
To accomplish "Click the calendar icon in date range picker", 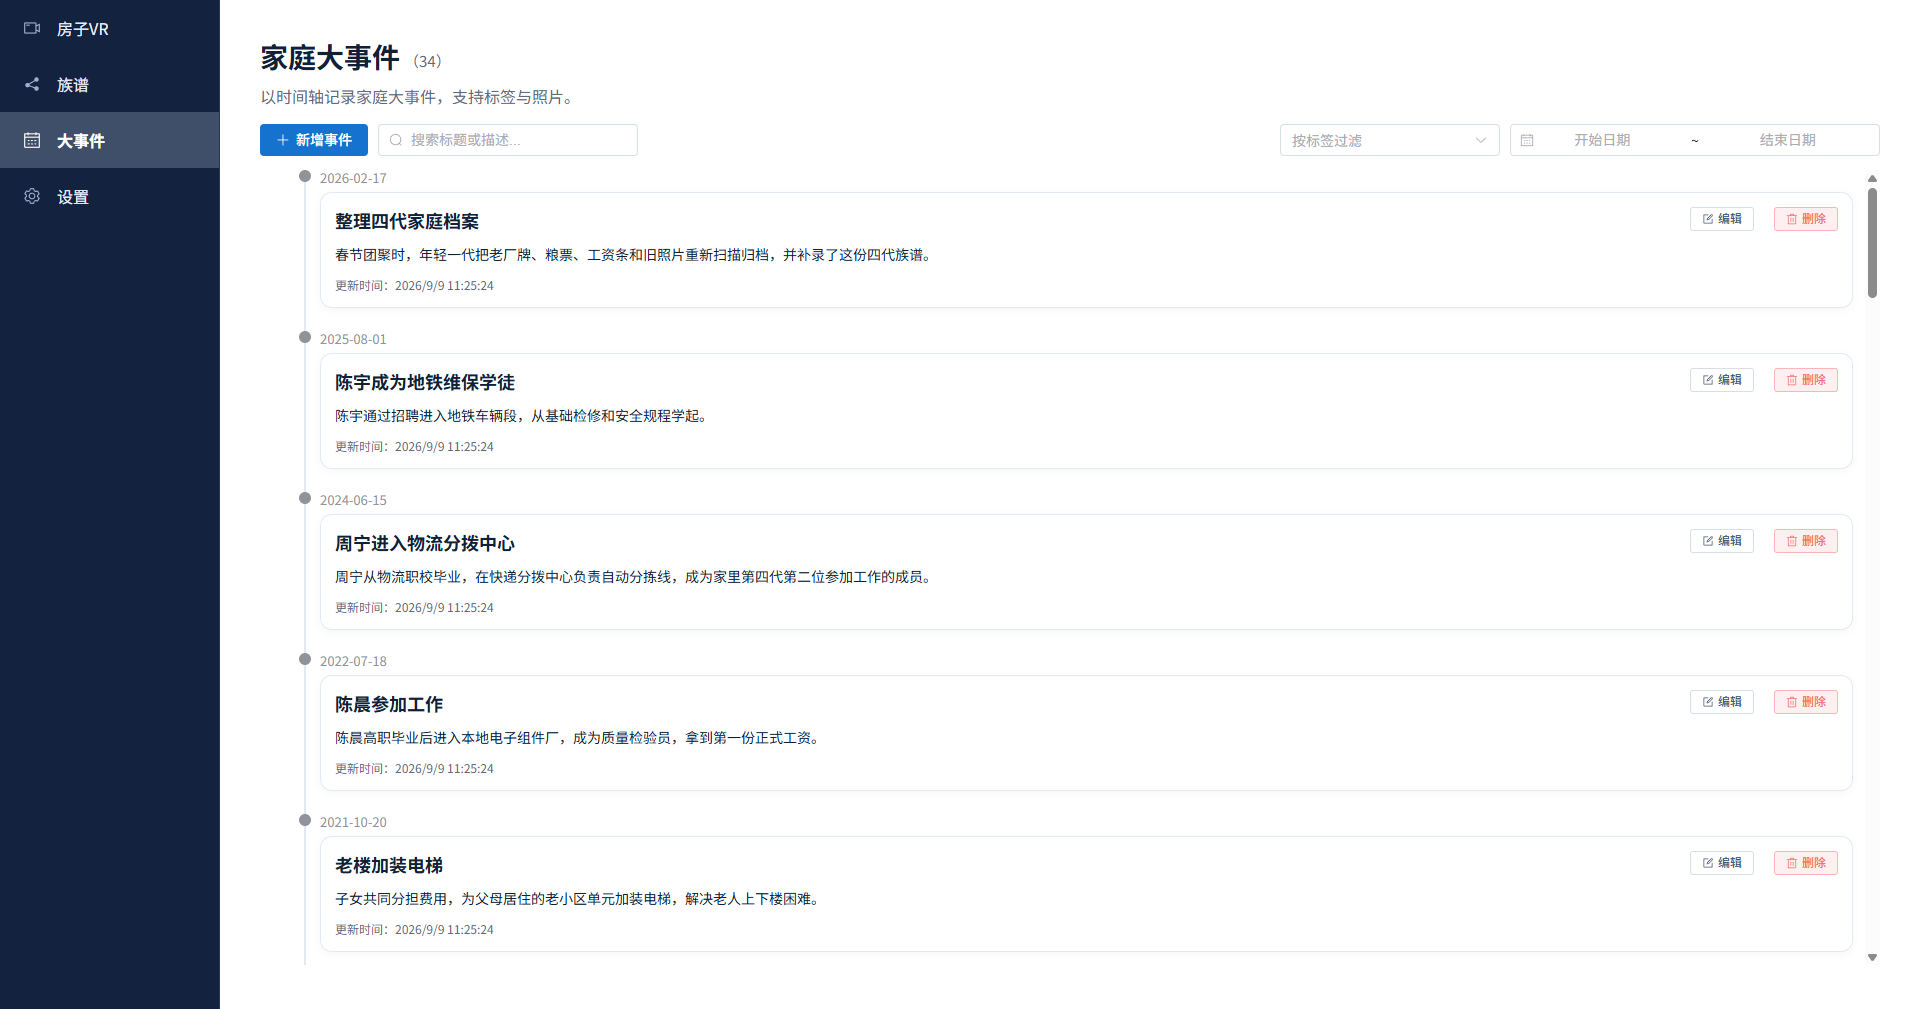I will click(1527, 140).
